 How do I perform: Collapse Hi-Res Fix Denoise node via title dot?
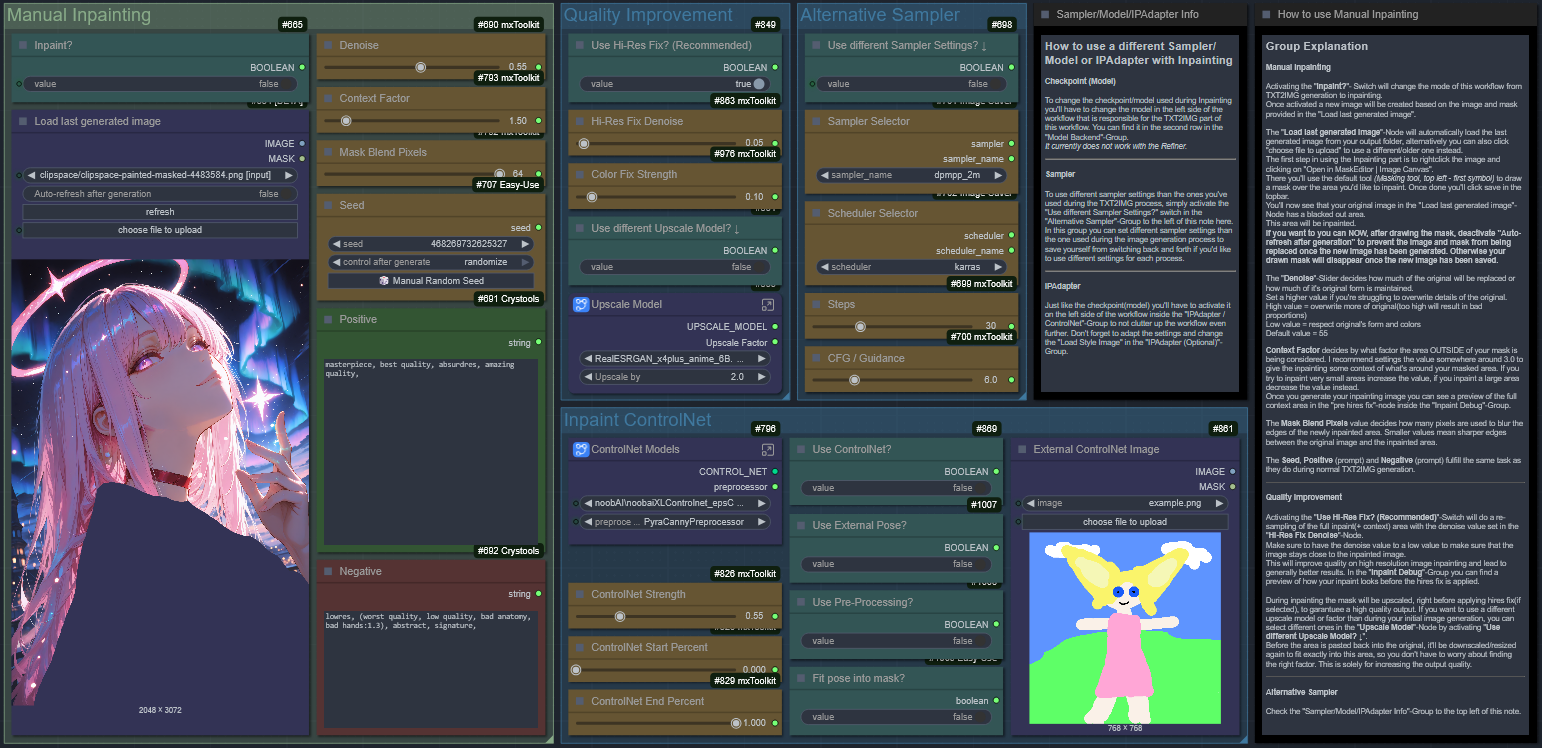coord(579,121)
